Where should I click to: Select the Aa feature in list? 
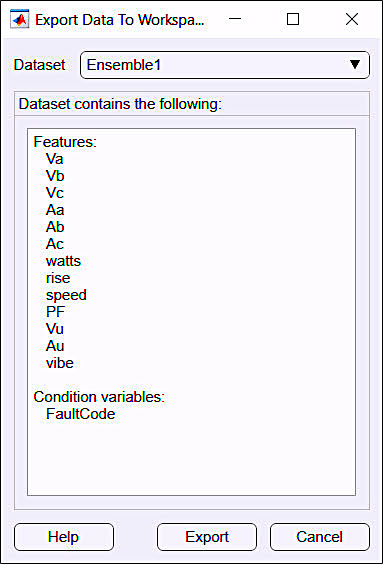pos(55,210)
